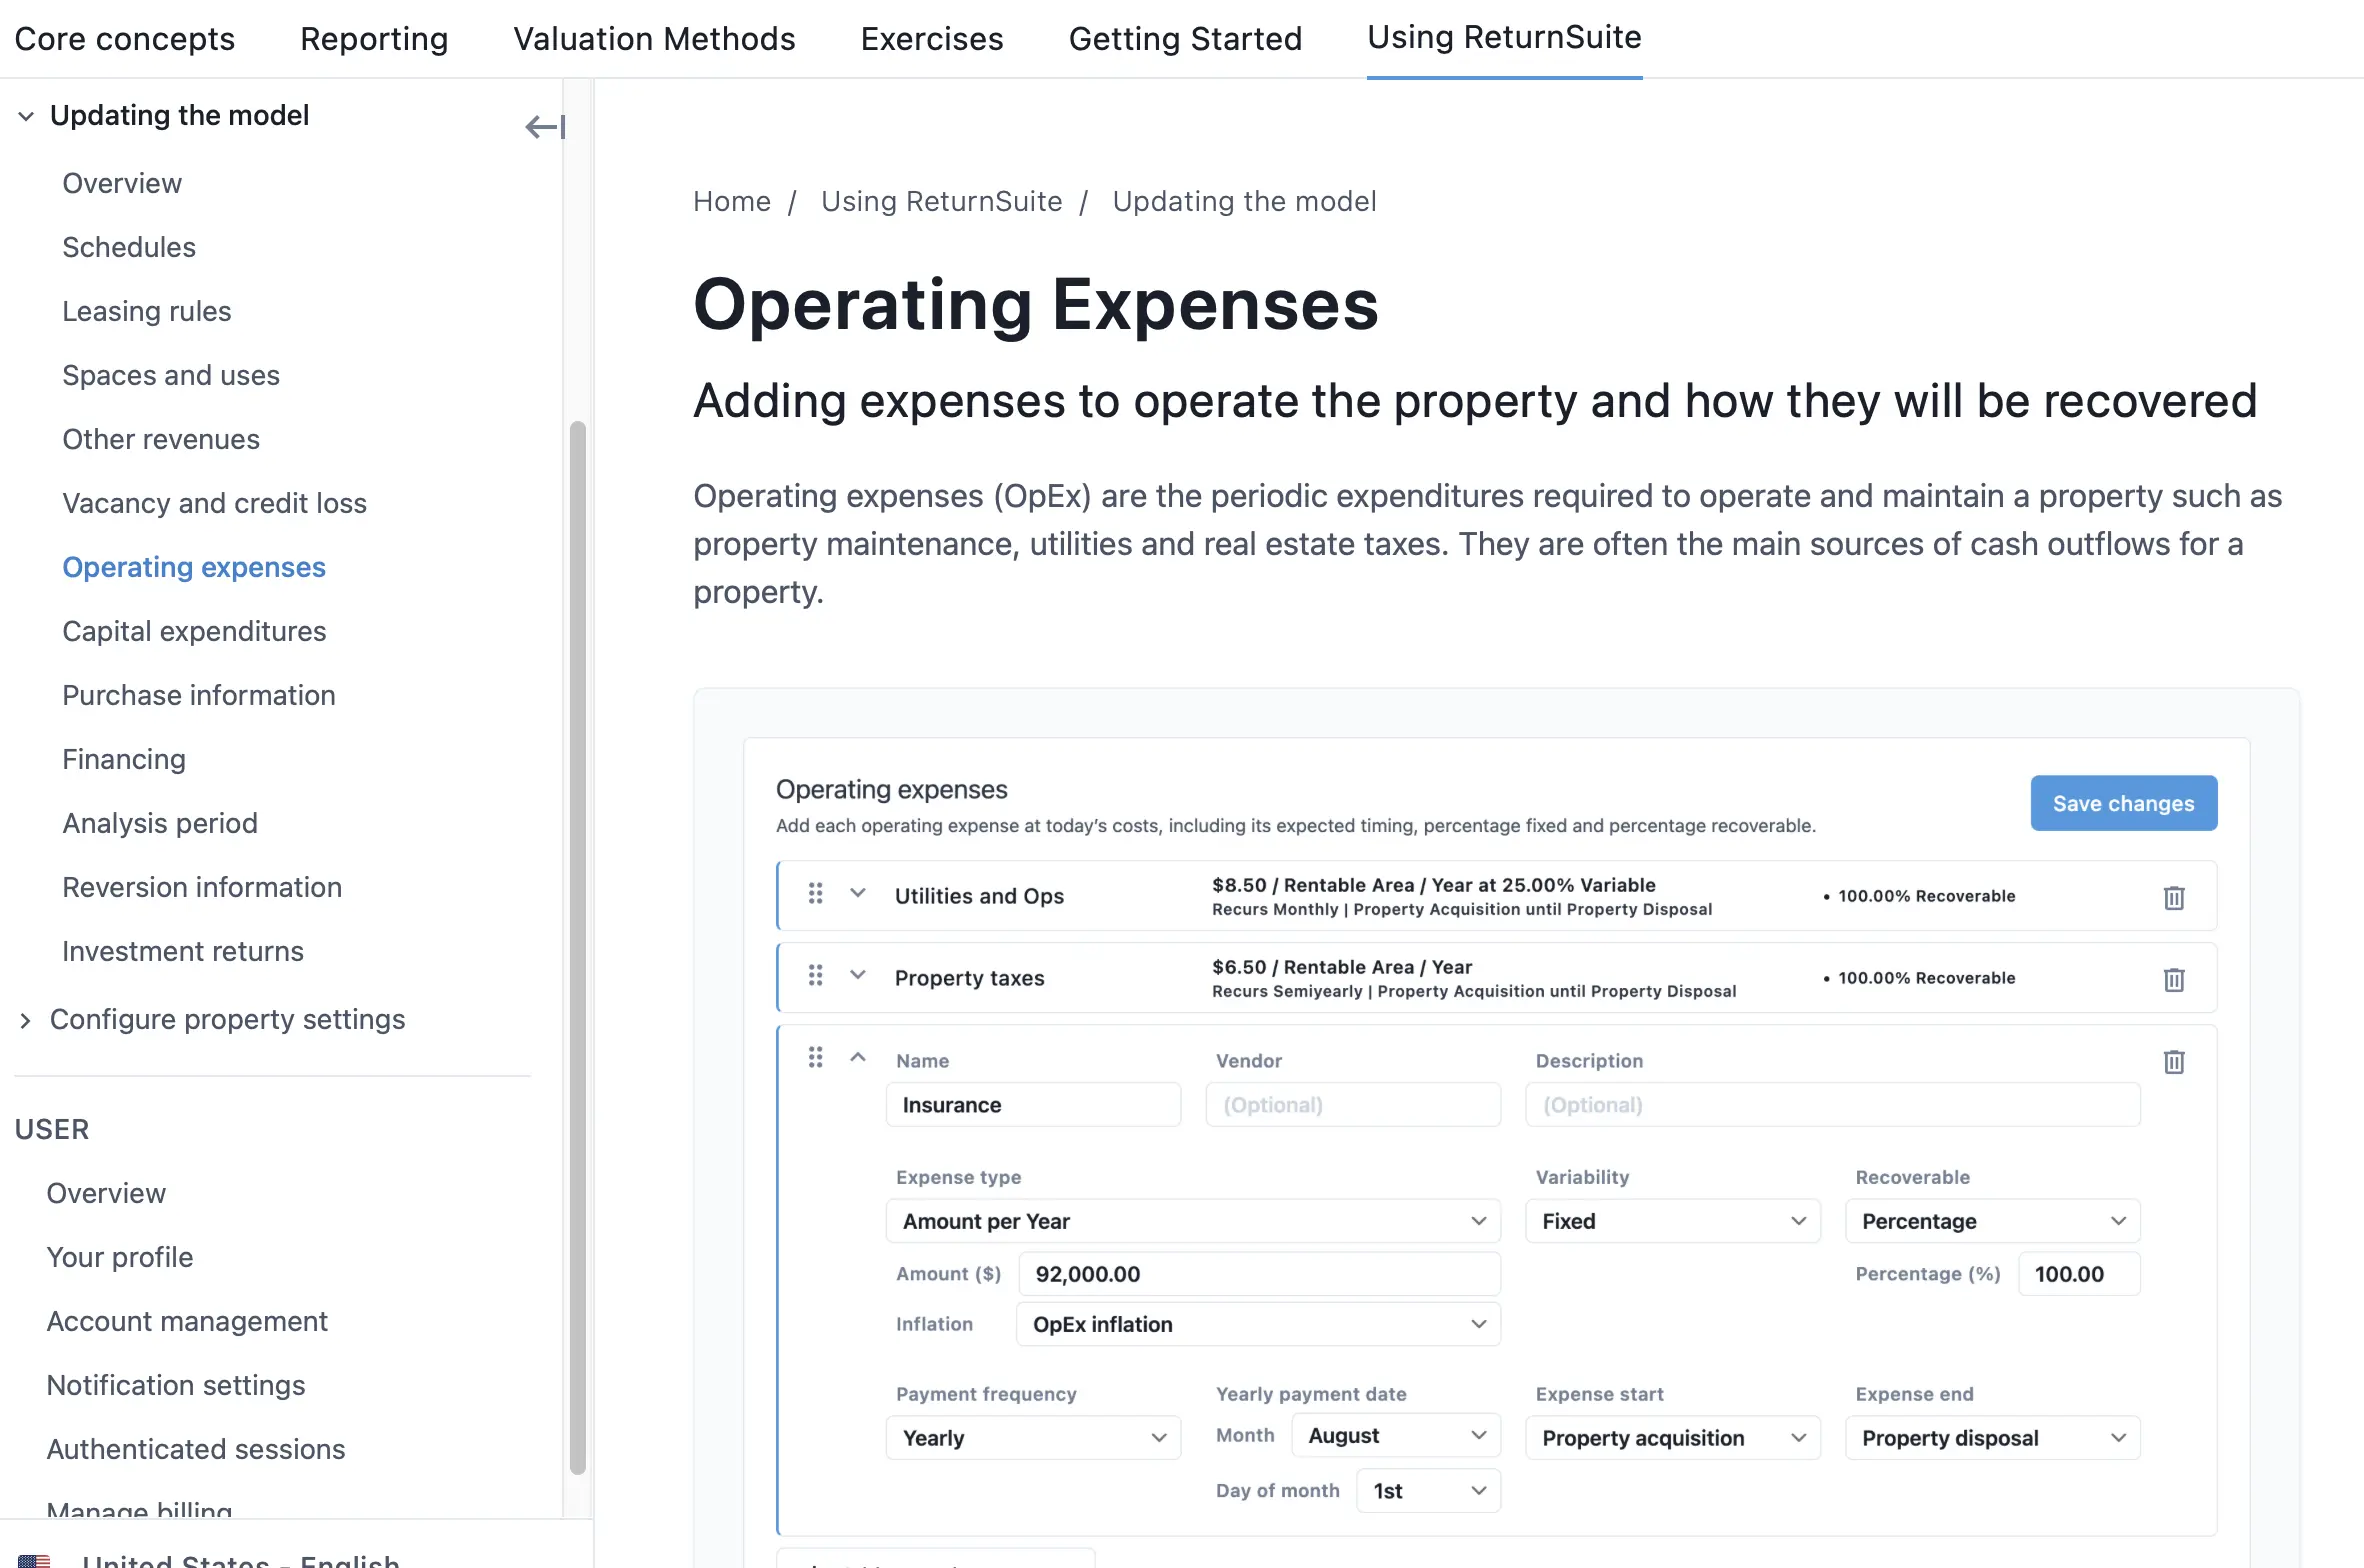
Task: Open Investment returns page
Action: pos(183,951)
